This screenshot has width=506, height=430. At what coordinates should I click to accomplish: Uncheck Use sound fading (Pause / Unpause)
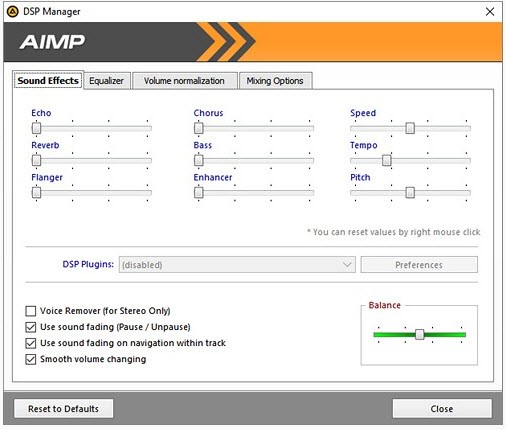(x=31, y=327)
